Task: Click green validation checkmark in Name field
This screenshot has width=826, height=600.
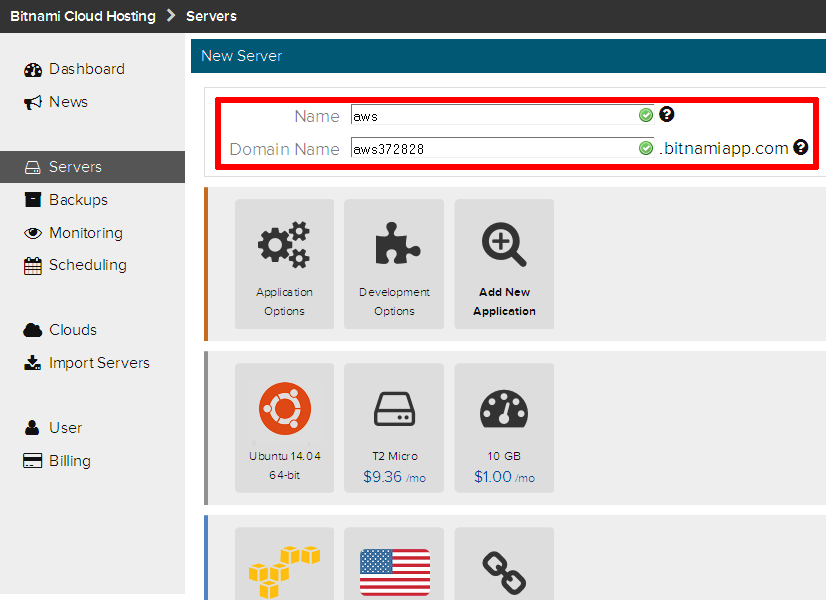Action: click(646, 115)
